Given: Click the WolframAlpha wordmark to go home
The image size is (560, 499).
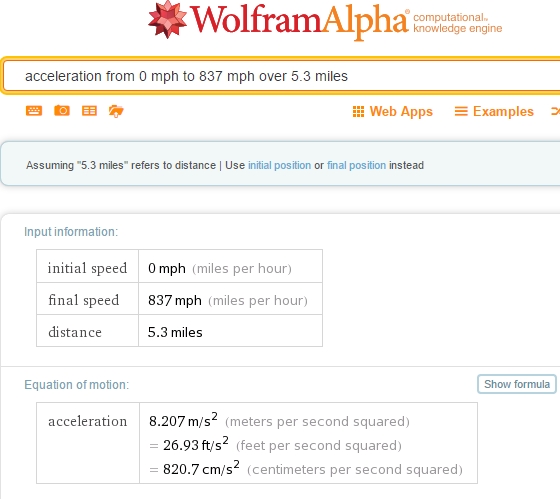Looking at the screenshot, I should pyautogui.click(x=299, y=21).
